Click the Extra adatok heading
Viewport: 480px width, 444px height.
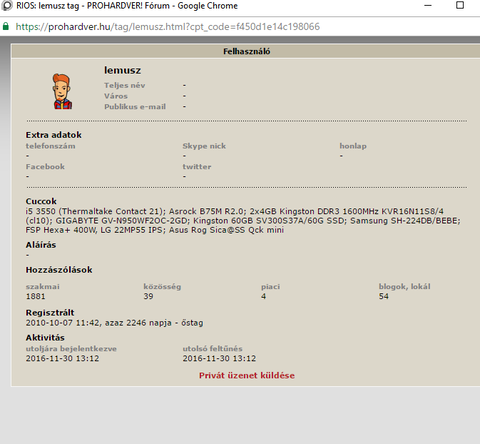[54, 135]
